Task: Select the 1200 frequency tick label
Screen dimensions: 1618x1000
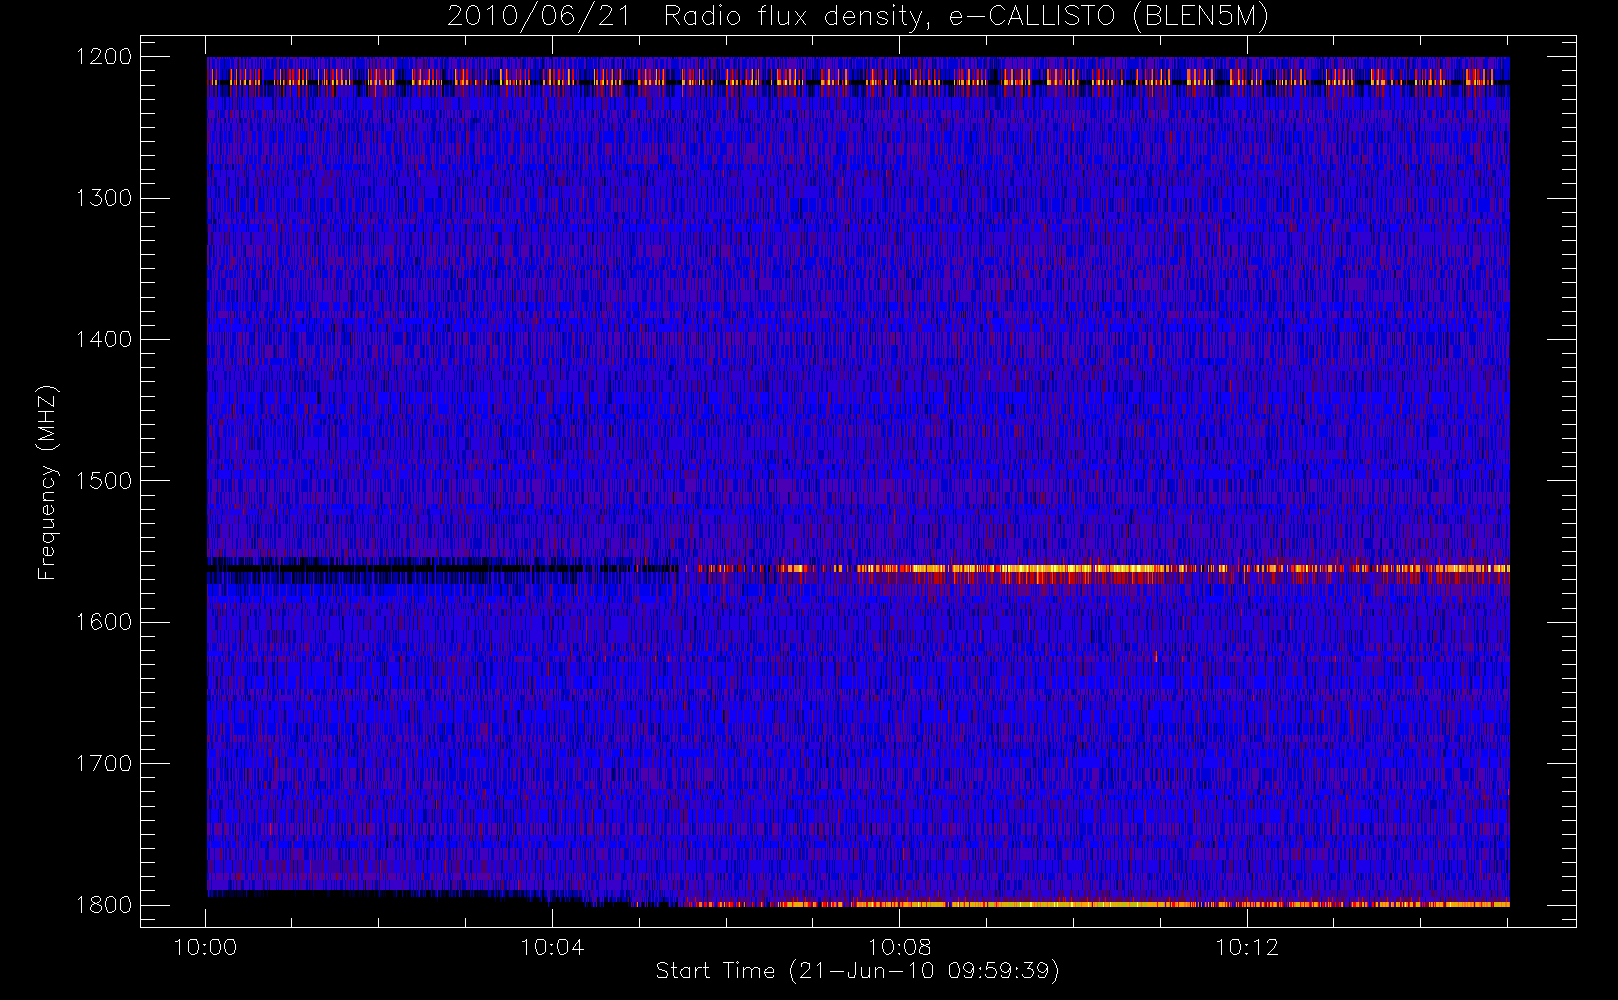Action: pos(104,57)
